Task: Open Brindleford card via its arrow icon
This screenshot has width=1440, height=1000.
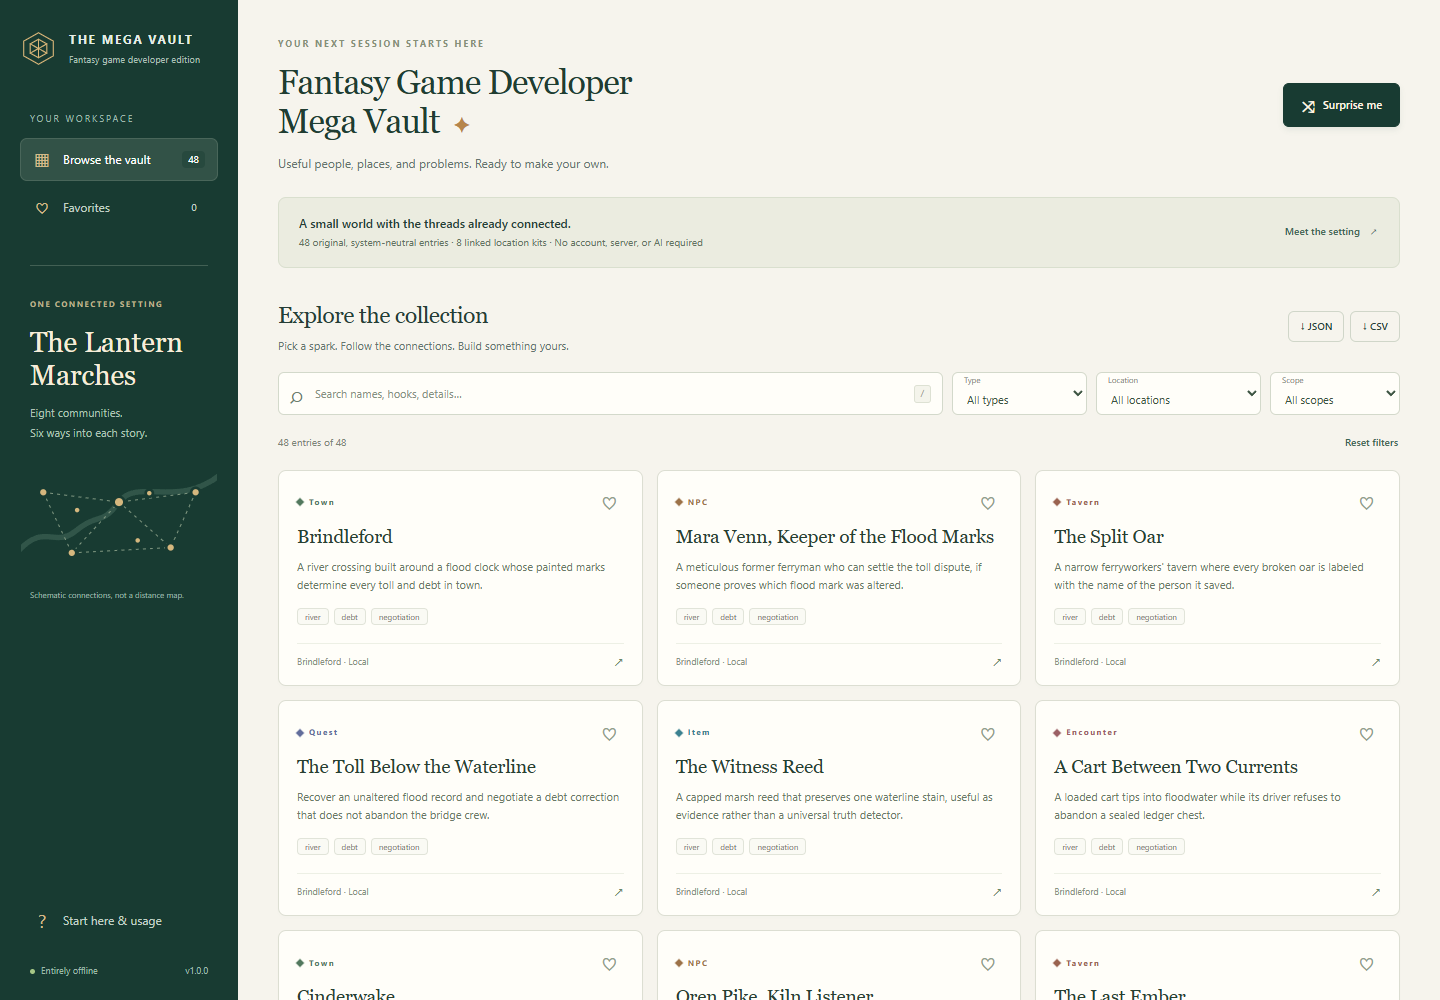Action: 618,662
